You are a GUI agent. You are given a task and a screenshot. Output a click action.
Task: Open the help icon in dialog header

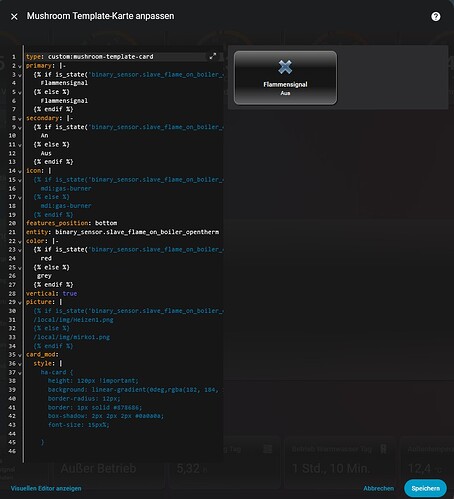435,16
